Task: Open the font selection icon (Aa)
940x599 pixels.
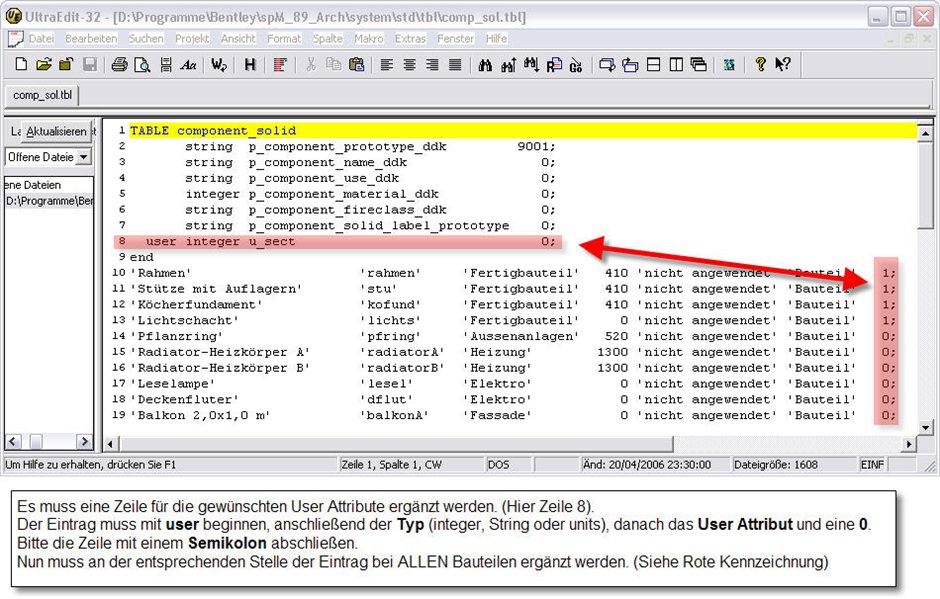Action: [188, 64]
